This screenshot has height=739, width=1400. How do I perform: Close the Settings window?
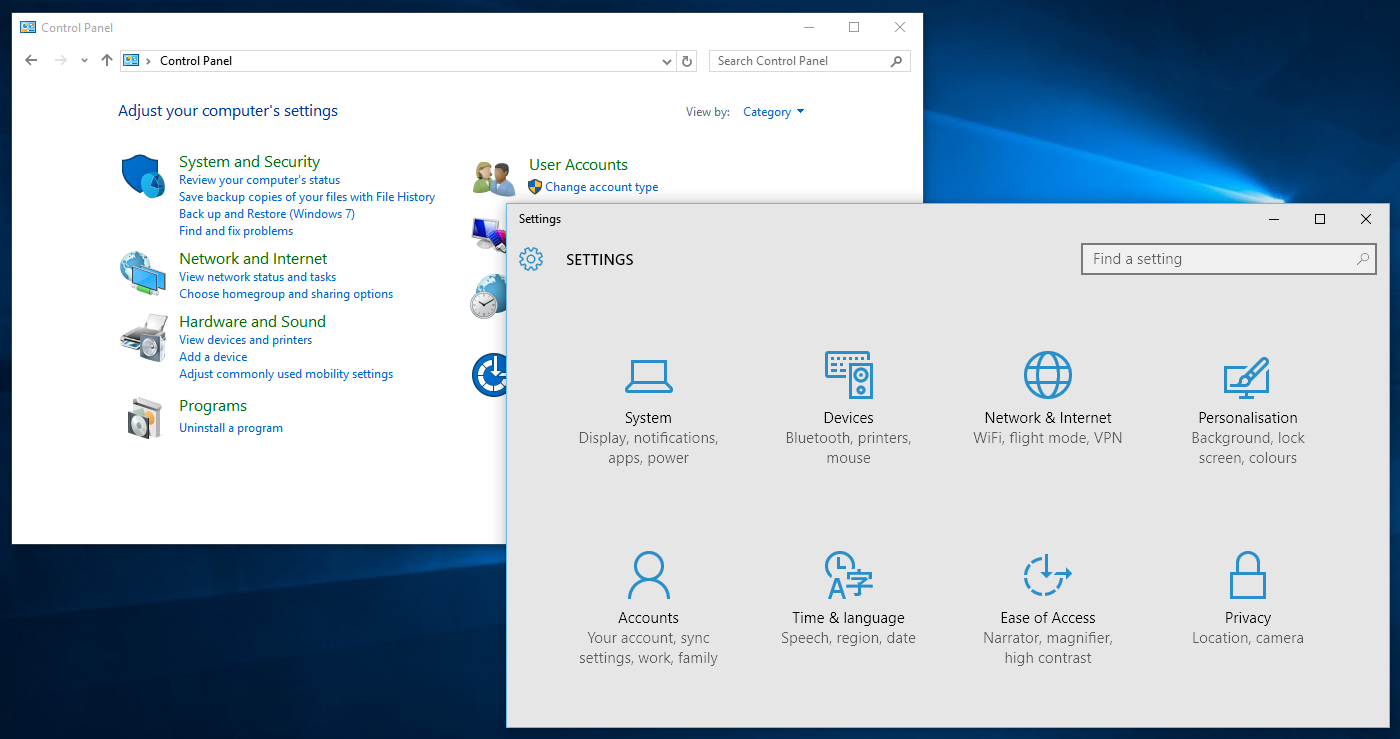(x=1366, y=219)
